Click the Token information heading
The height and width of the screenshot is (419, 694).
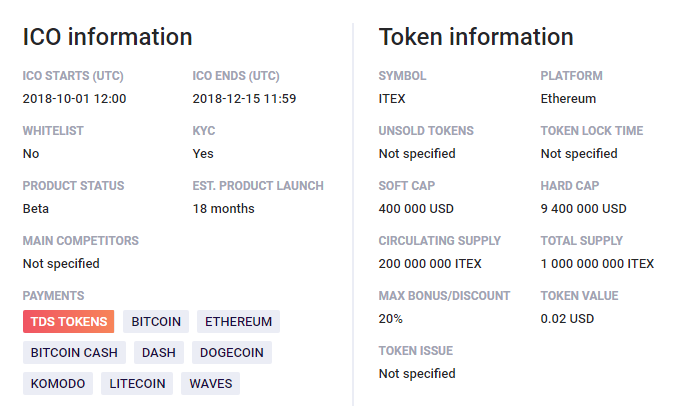476,37
